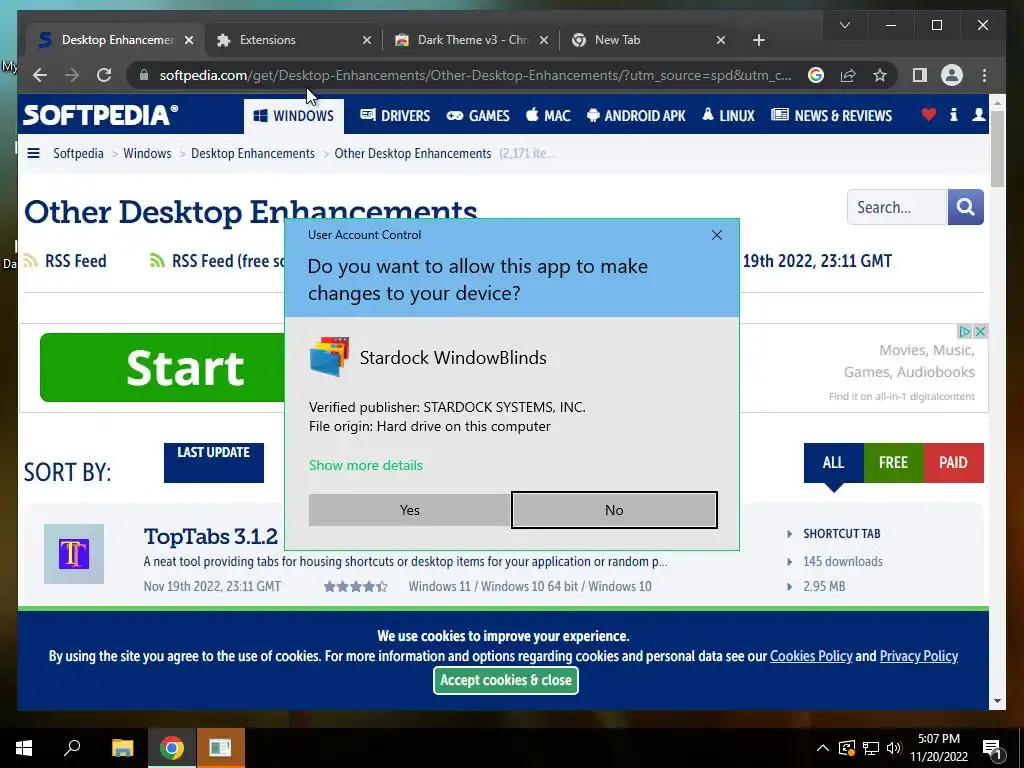Open the hamburger menu in breadcrumb bar

(x=33, y=153)
